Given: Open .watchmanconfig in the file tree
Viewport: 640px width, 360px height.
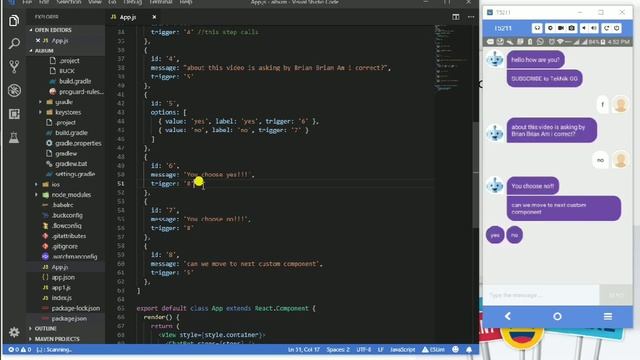Looking at the screenshot, I should coord(75,256).
